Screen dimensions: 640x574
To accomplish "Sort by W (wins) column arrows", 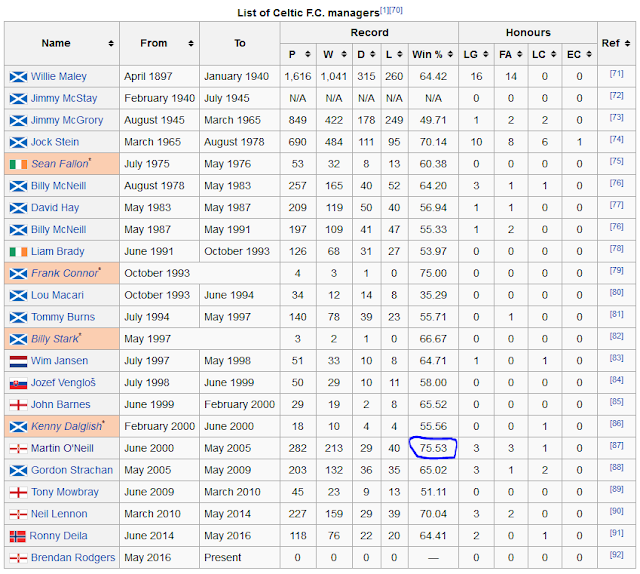I will [344, 54].
